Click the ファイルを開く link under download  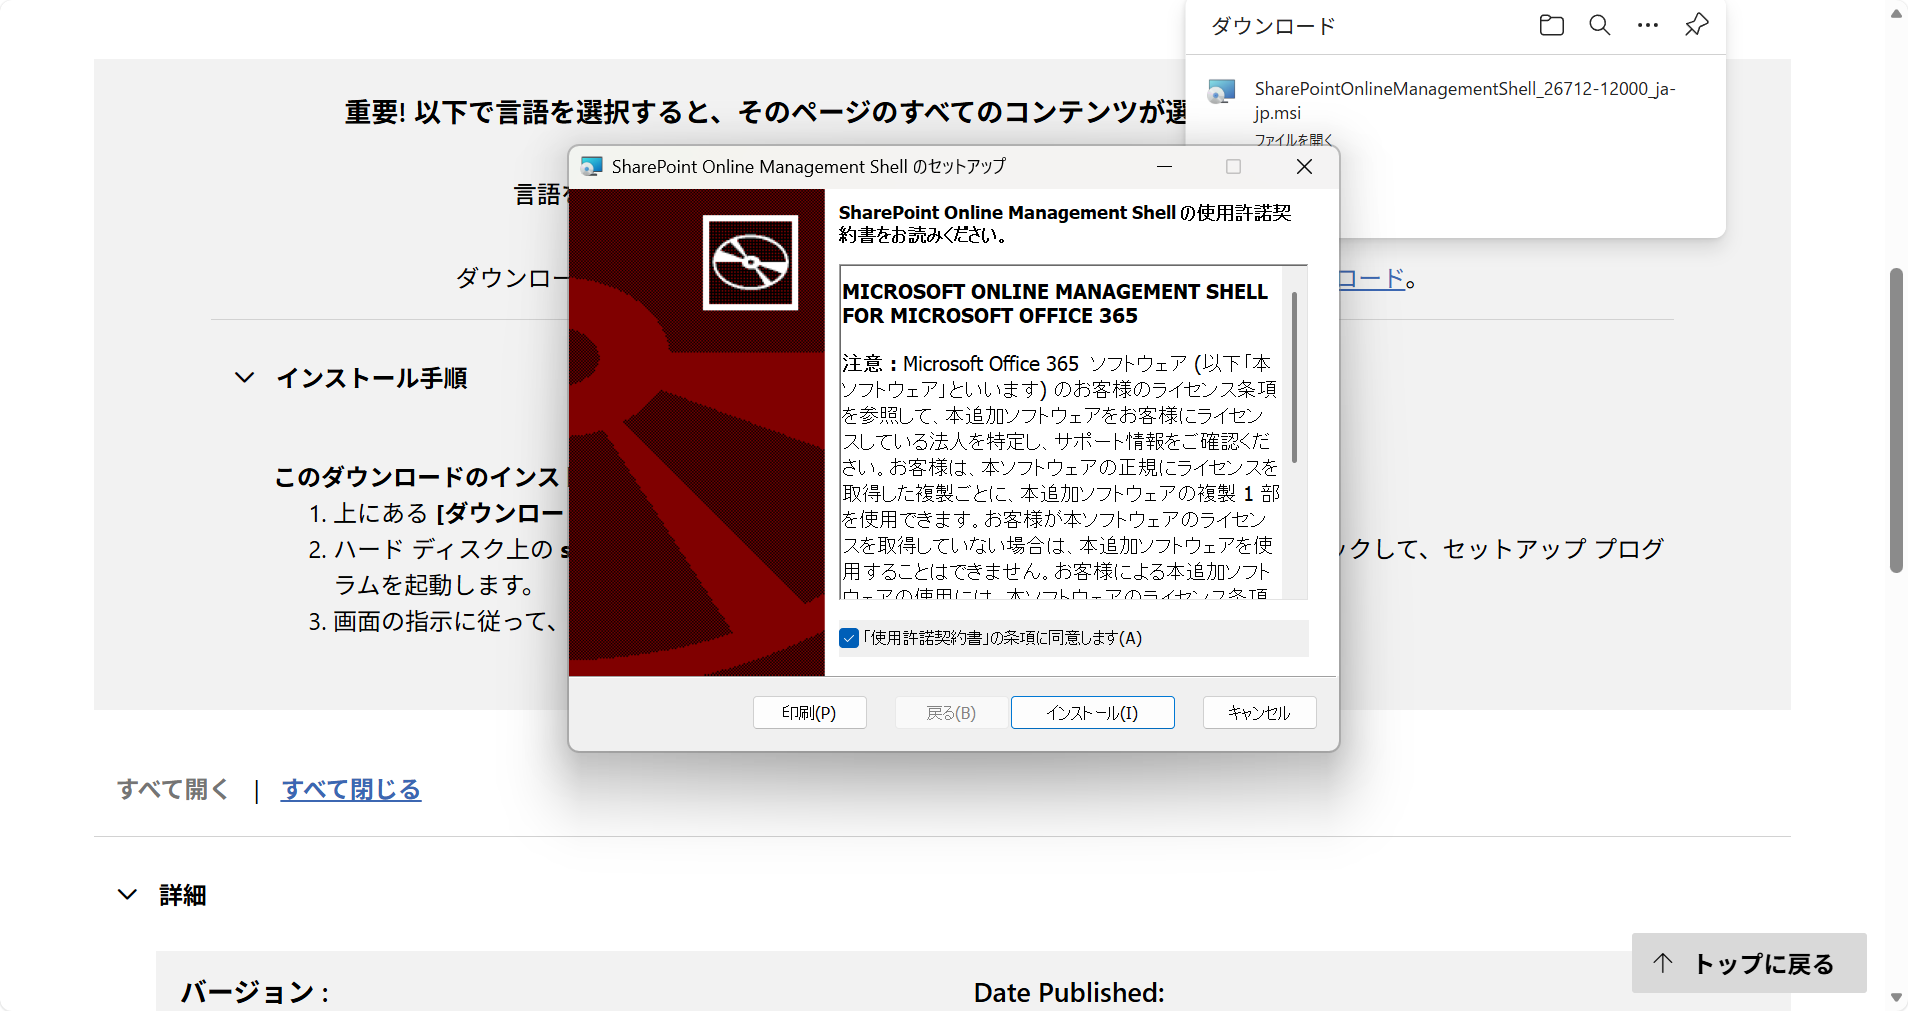(1294, 140)
